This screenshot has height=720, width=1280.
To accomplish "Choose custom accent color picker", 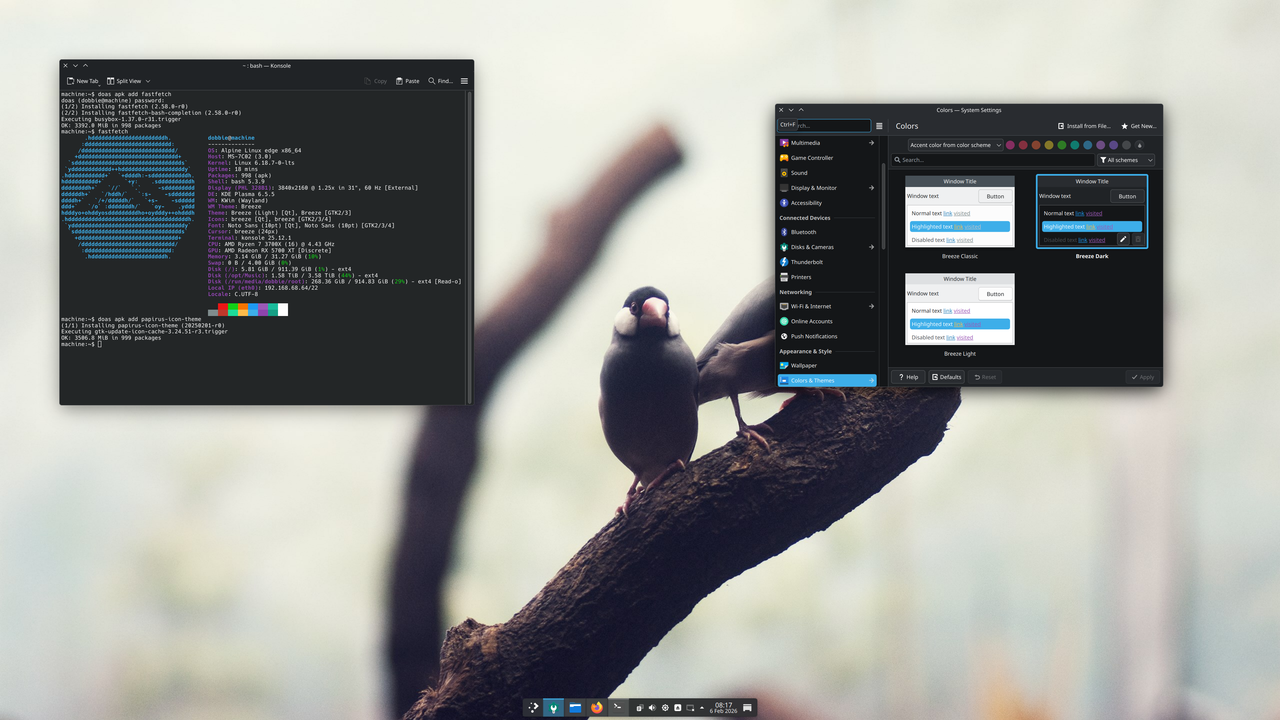I will [1139, 145].
